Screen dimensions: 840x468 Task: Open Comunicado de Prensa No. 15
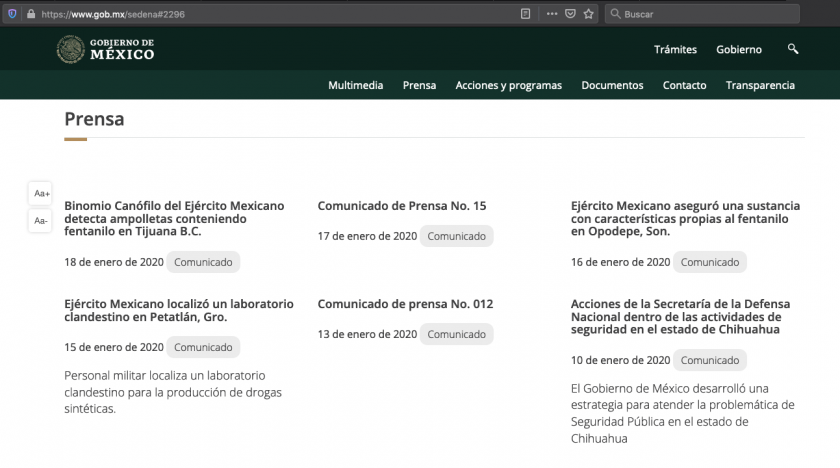pos(401,206)
